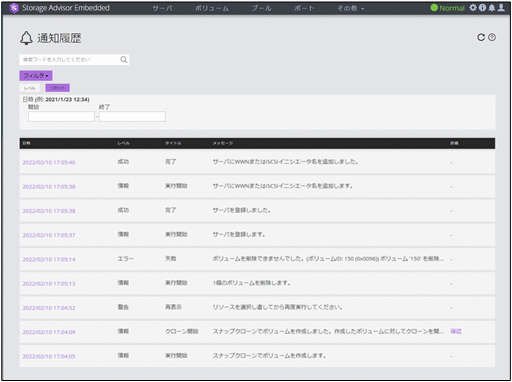Viewport: 512px width, 382px height.
Task: Open notification dated 2022/02/10 17:04:05
Action: 49,356
